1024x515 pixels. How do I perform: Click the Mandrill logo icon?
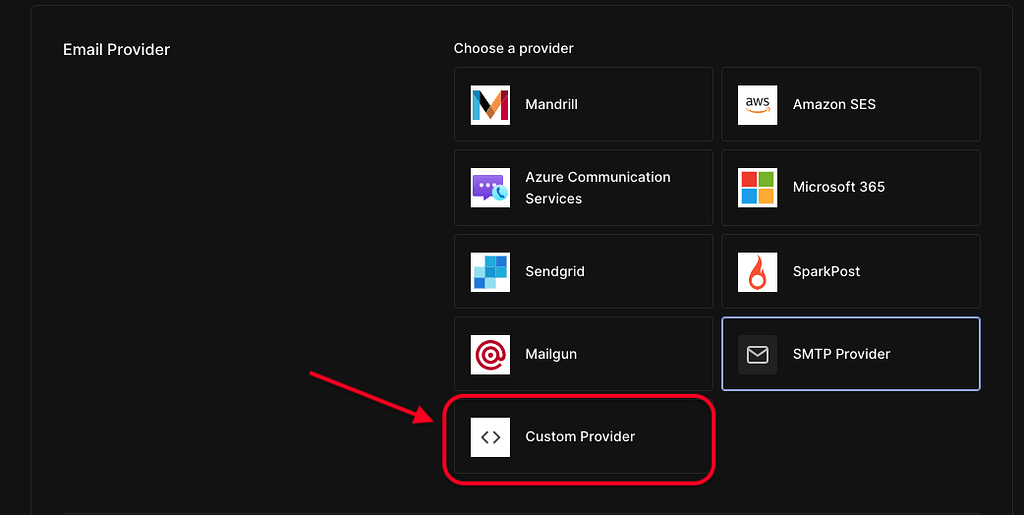pos(490,104)
